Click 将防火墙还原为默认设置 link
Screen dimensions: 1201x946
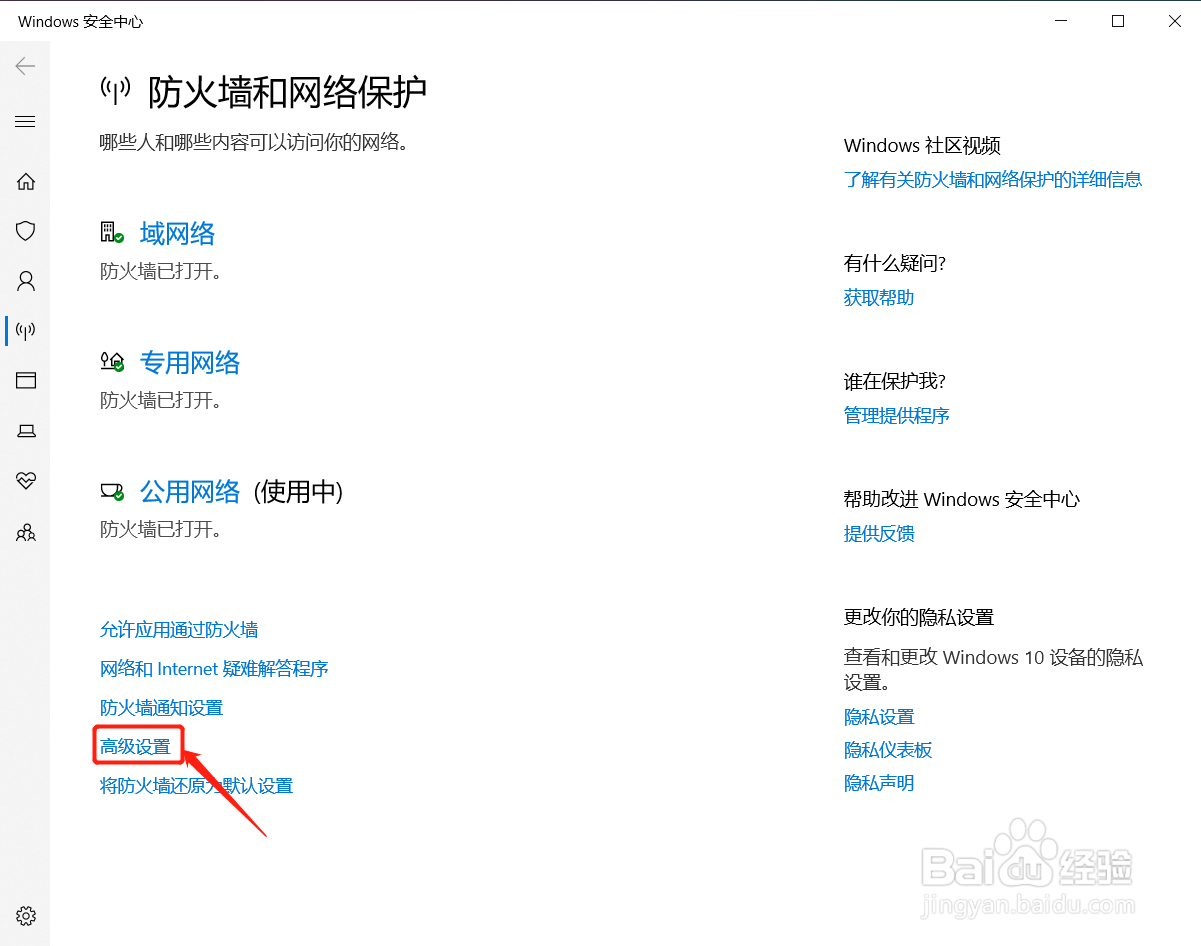[196, 786]
